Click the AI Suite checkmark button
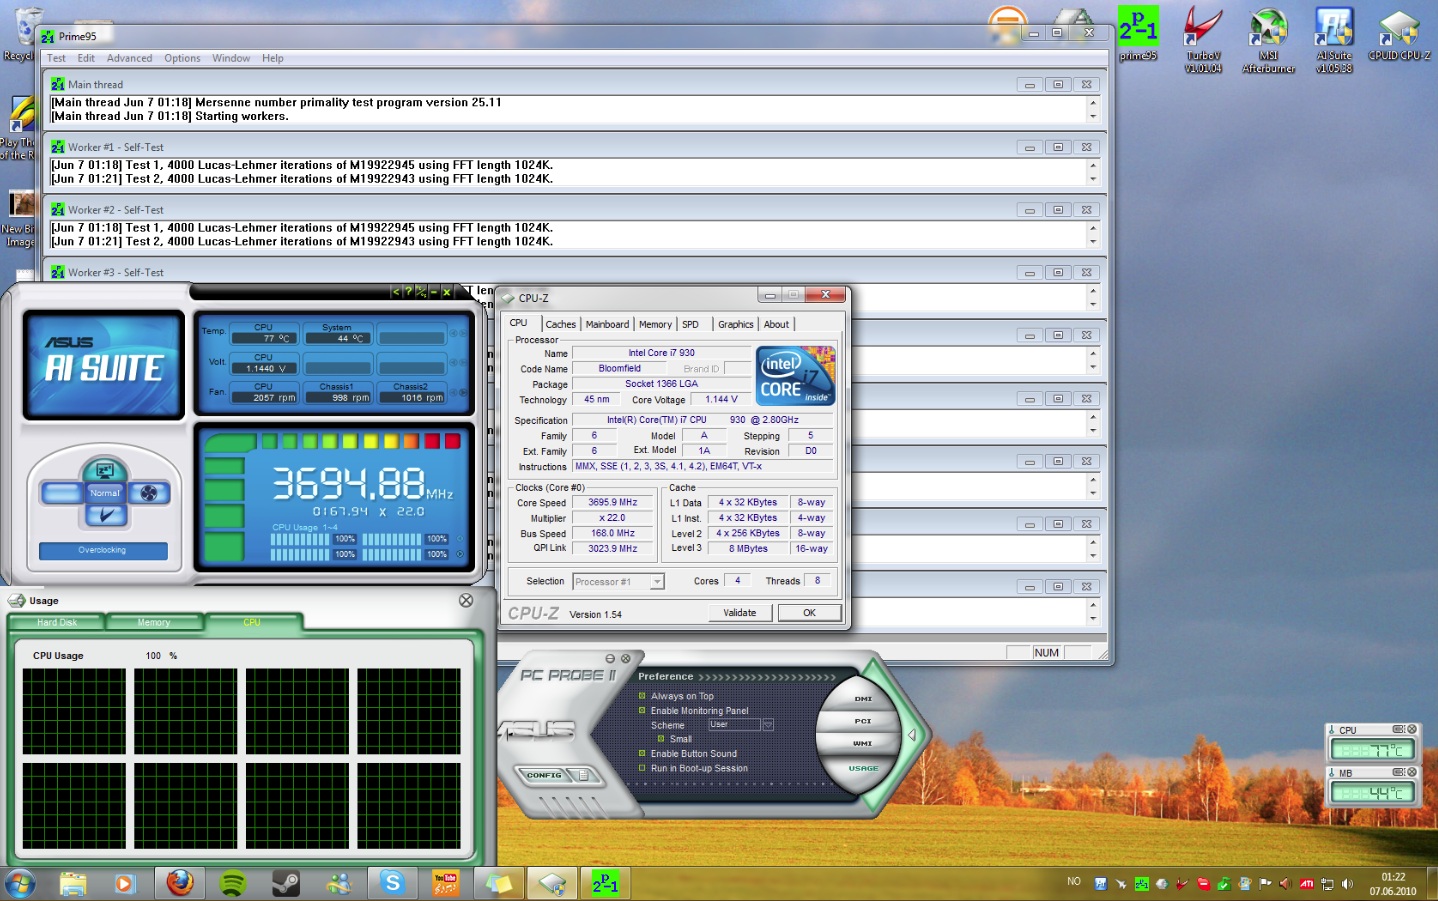The image size is (1438, 901). point(104,515)
